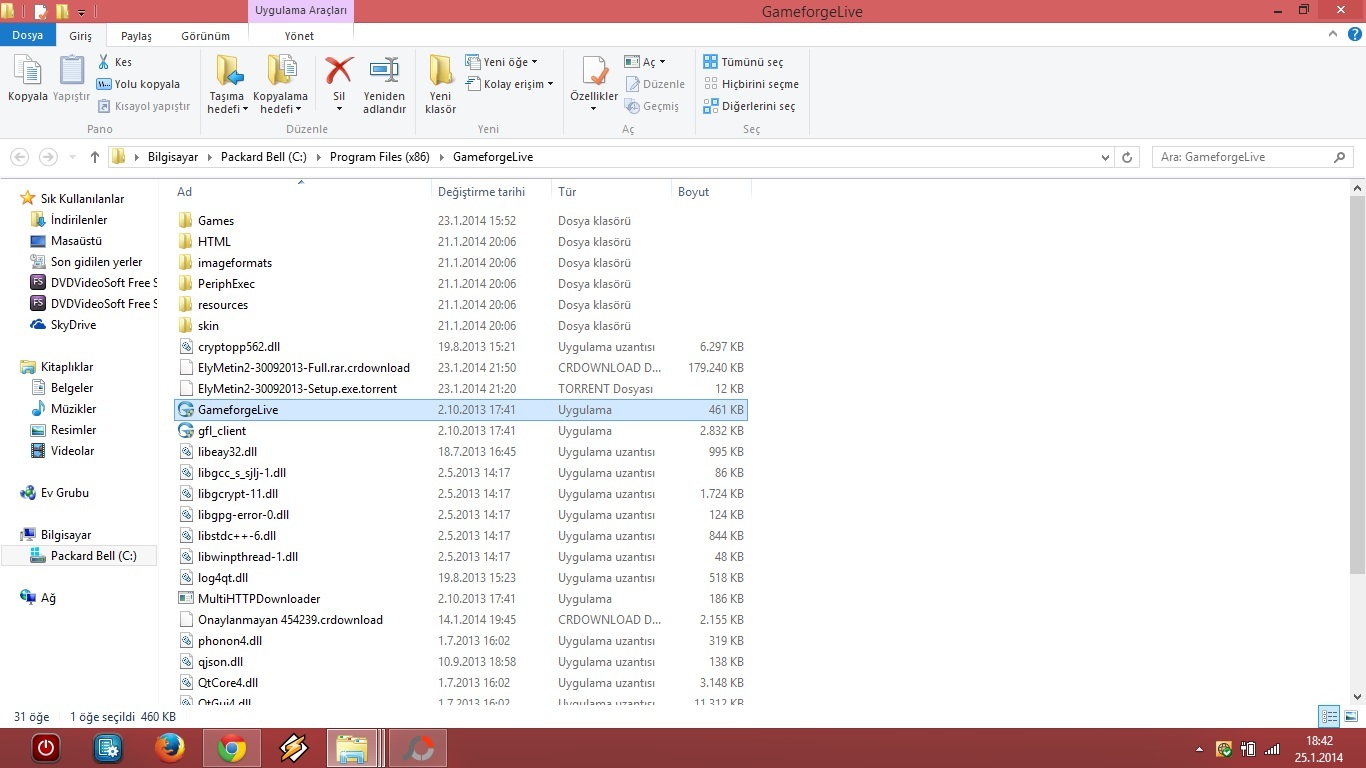The height and width of the screenshot is (768, 1366).
Task: Open the Özellikler (properties) icon
Action: [594, 71]
